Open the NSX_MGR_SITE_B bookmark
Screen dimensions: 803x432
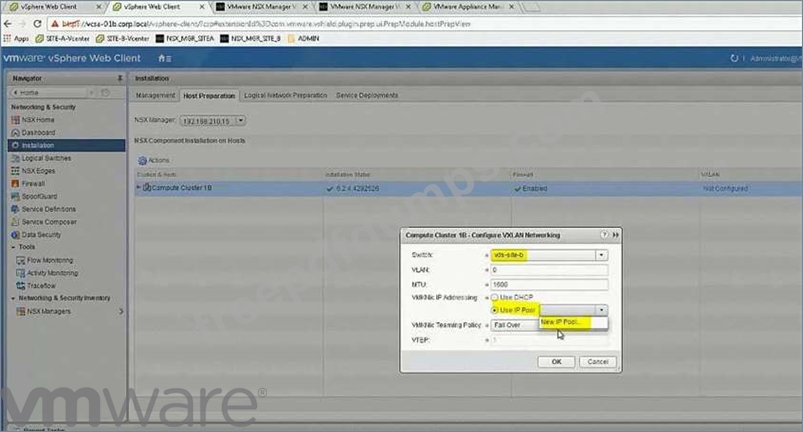point(250,38)
